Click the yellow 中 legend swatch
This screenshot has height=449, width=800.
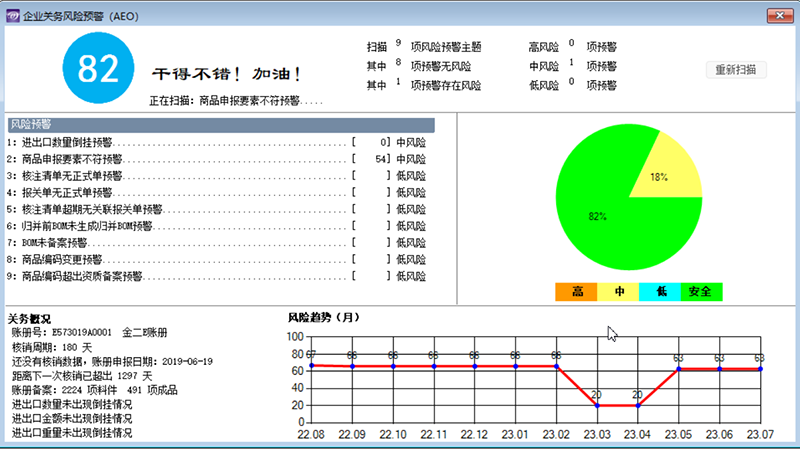pos(618,292)
